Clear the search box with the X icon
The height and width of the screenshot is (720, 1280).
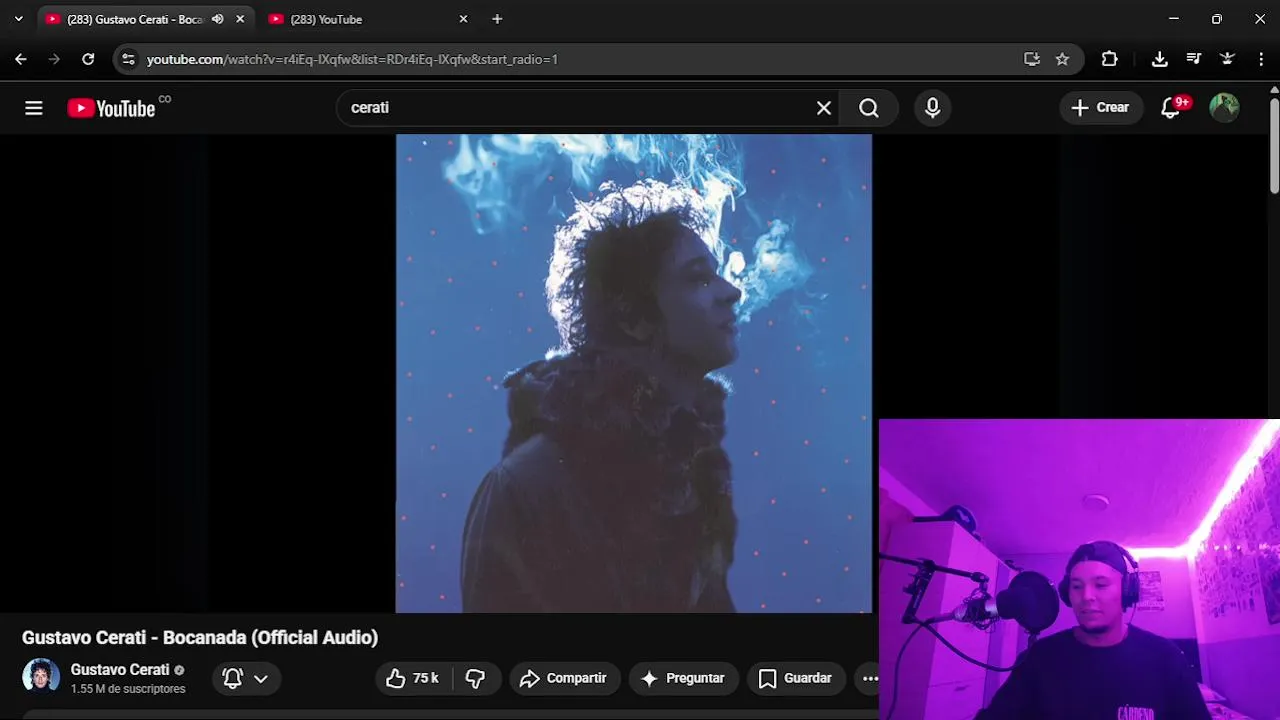coord(824,108)
